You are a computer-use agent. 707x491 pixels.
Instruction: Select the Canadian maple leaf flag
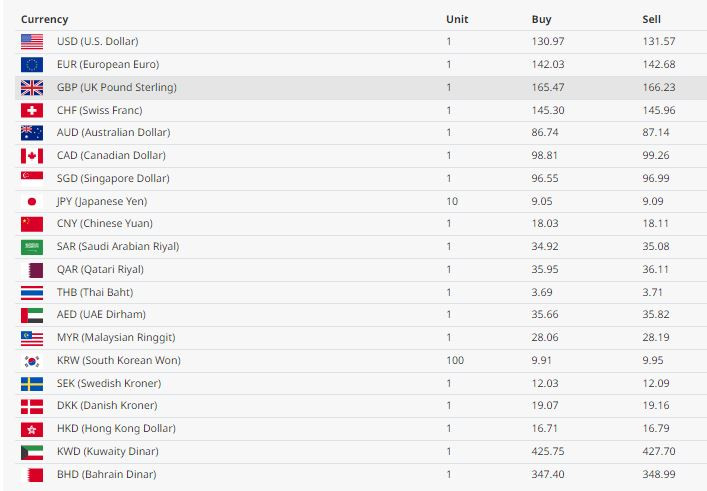coord(32,156)
